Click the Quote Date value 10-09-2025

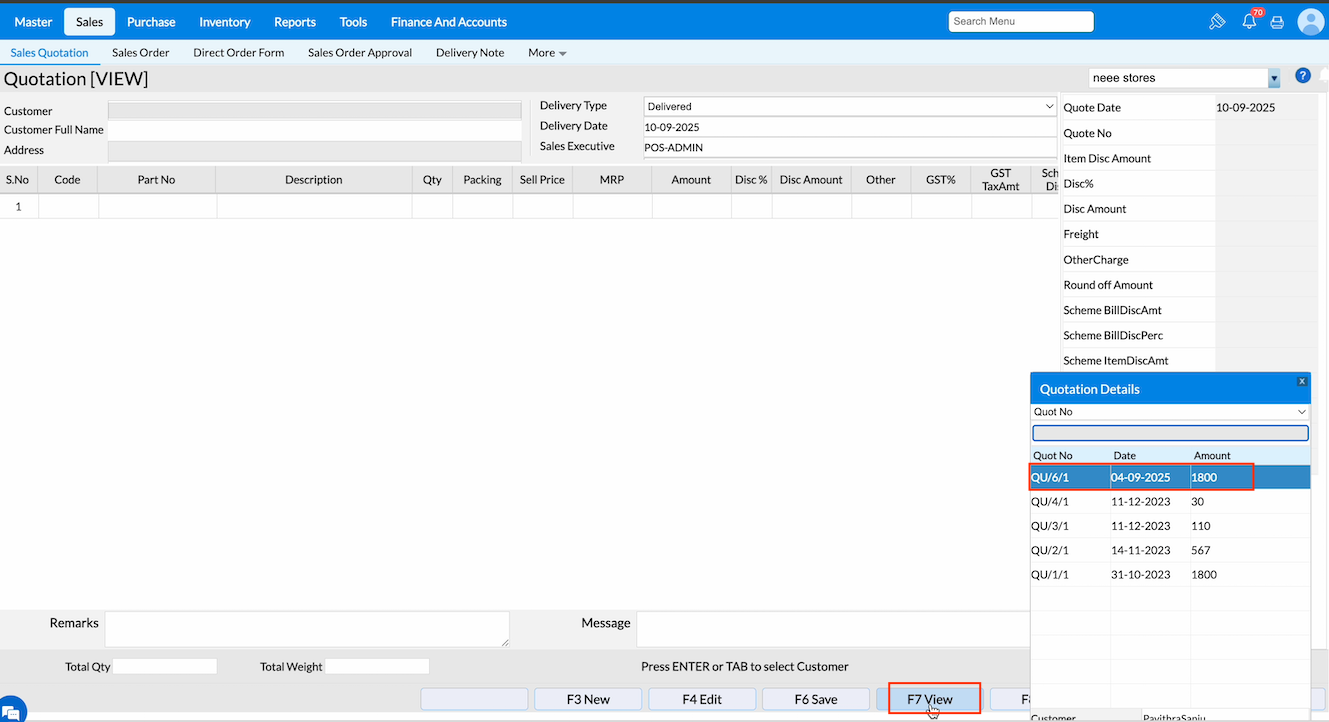[1245, 108]
